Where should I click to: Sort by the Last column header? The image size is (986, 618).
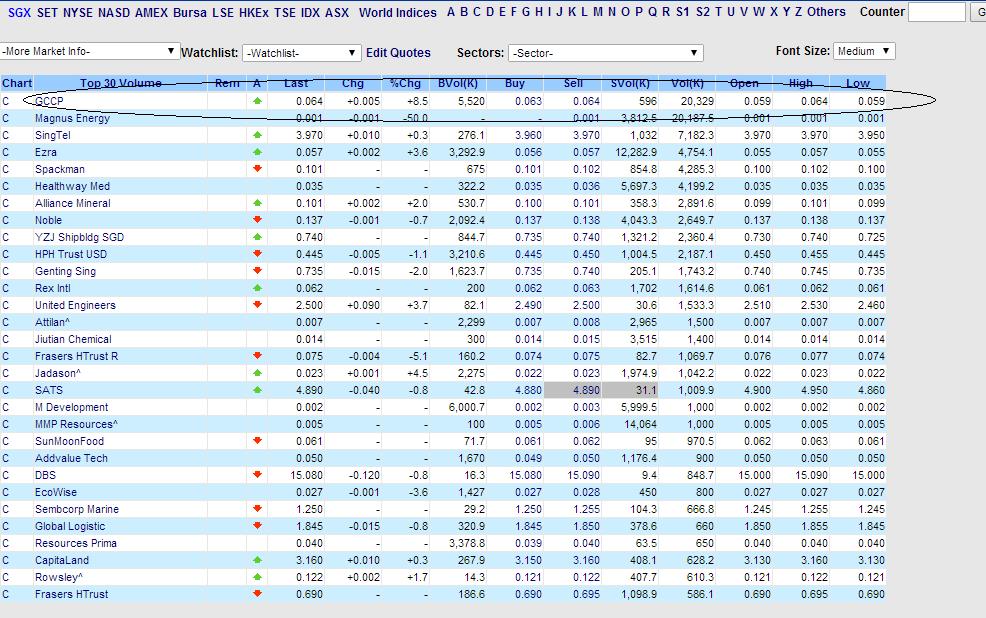click(296, 83)
